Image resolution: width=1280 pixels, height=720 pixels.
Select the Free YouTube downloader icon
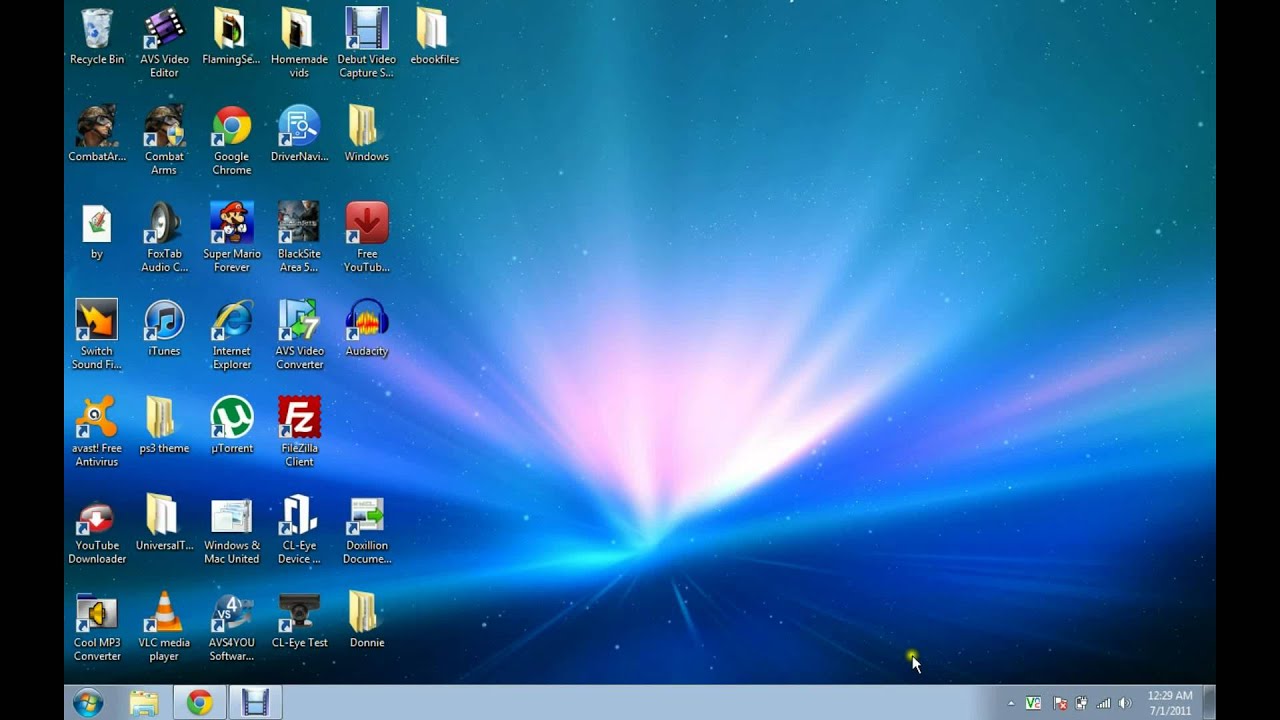pos(367,237)
